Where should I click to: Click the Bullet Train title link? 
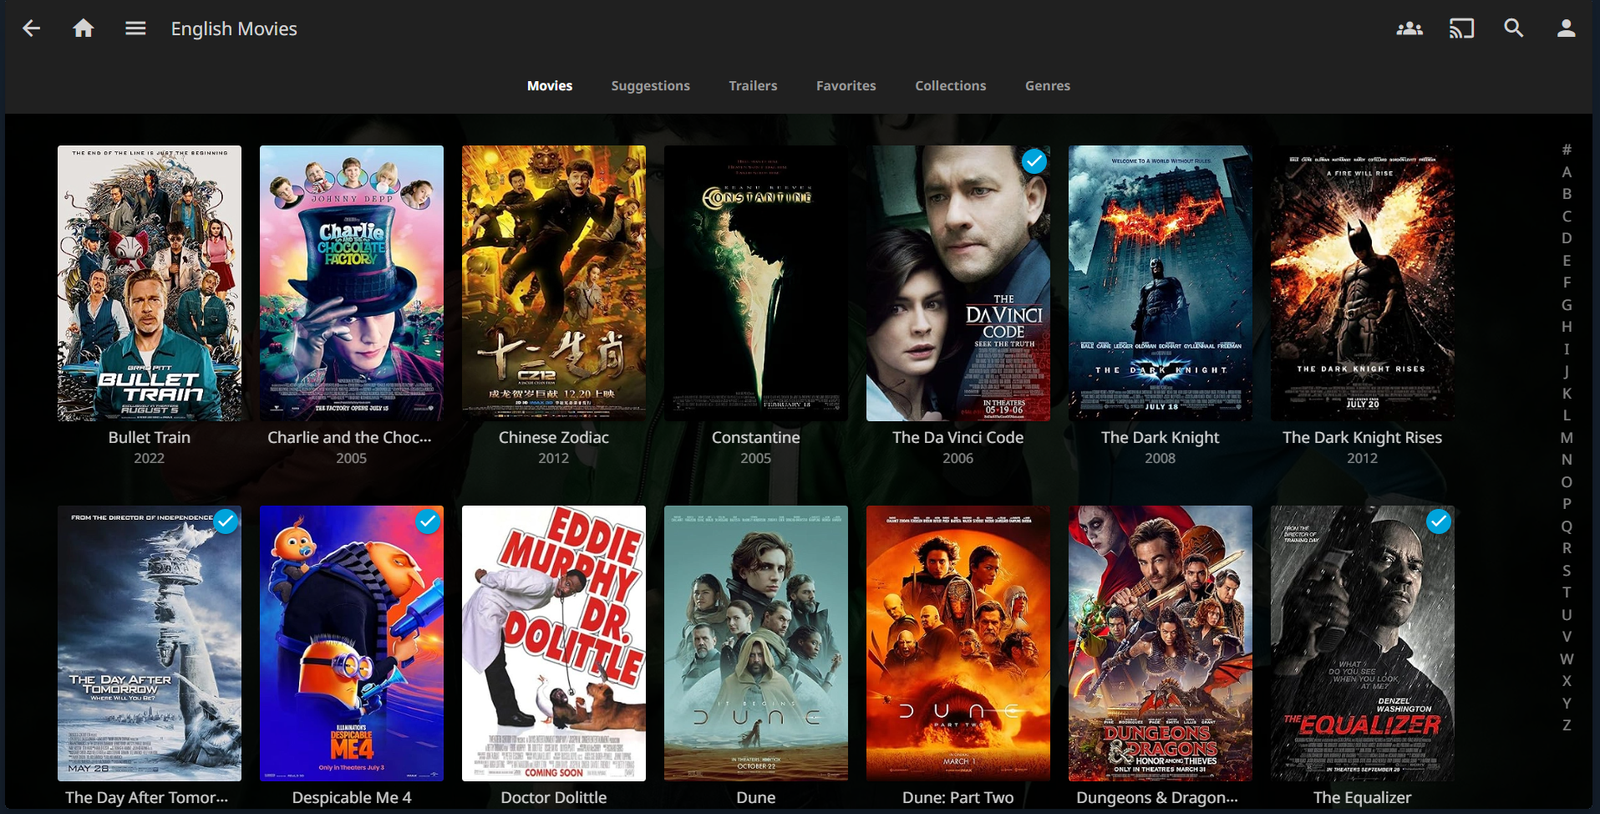click(x=149, y=437)
